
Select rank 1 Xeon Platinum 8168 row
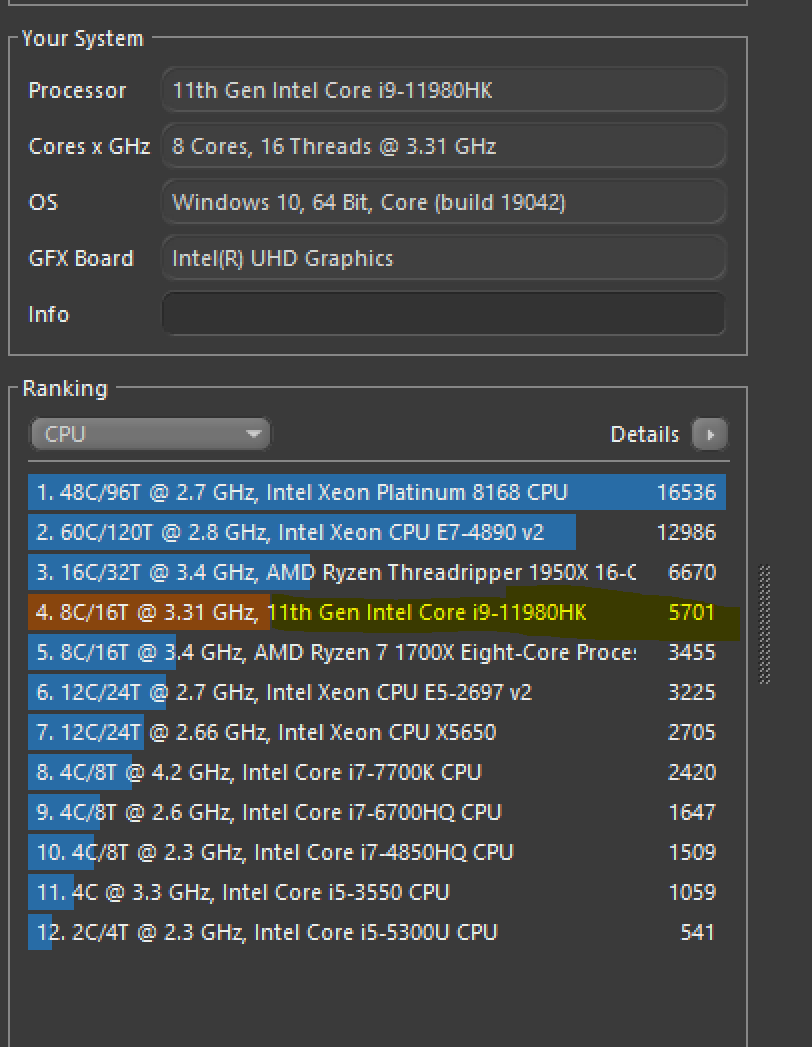tap(377, 492)
